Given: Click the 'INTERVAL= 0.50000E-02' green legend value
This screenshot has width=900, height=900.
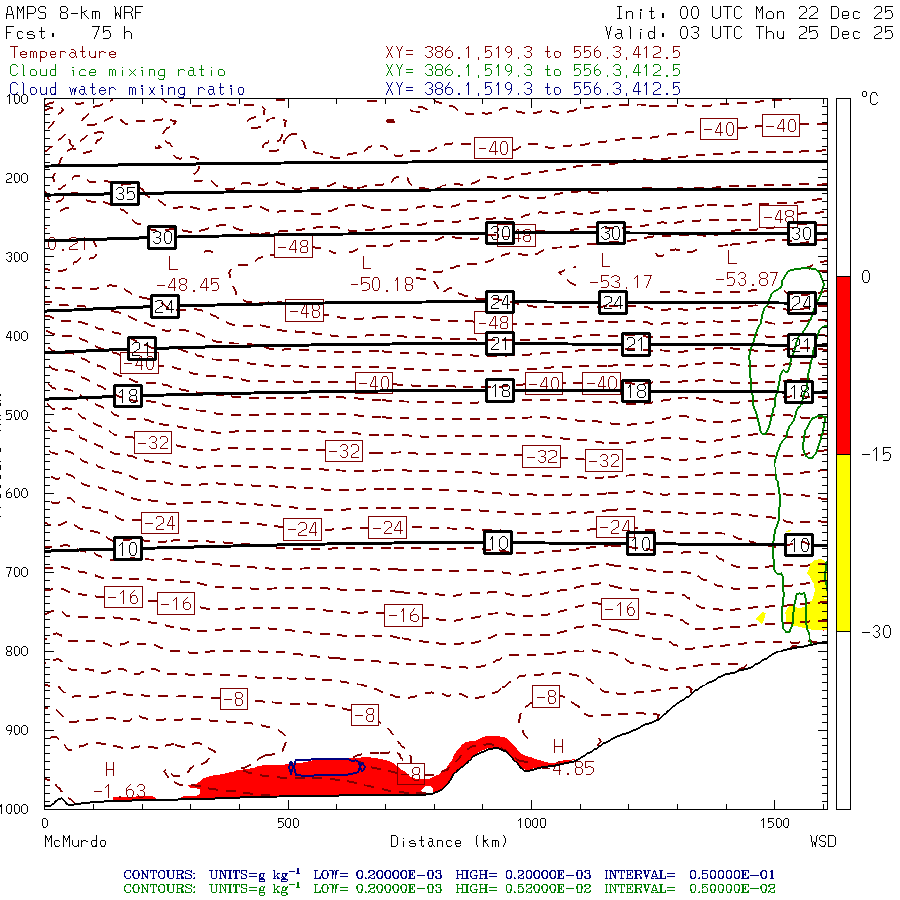Looking at the screenshot, I should (689, 889).
